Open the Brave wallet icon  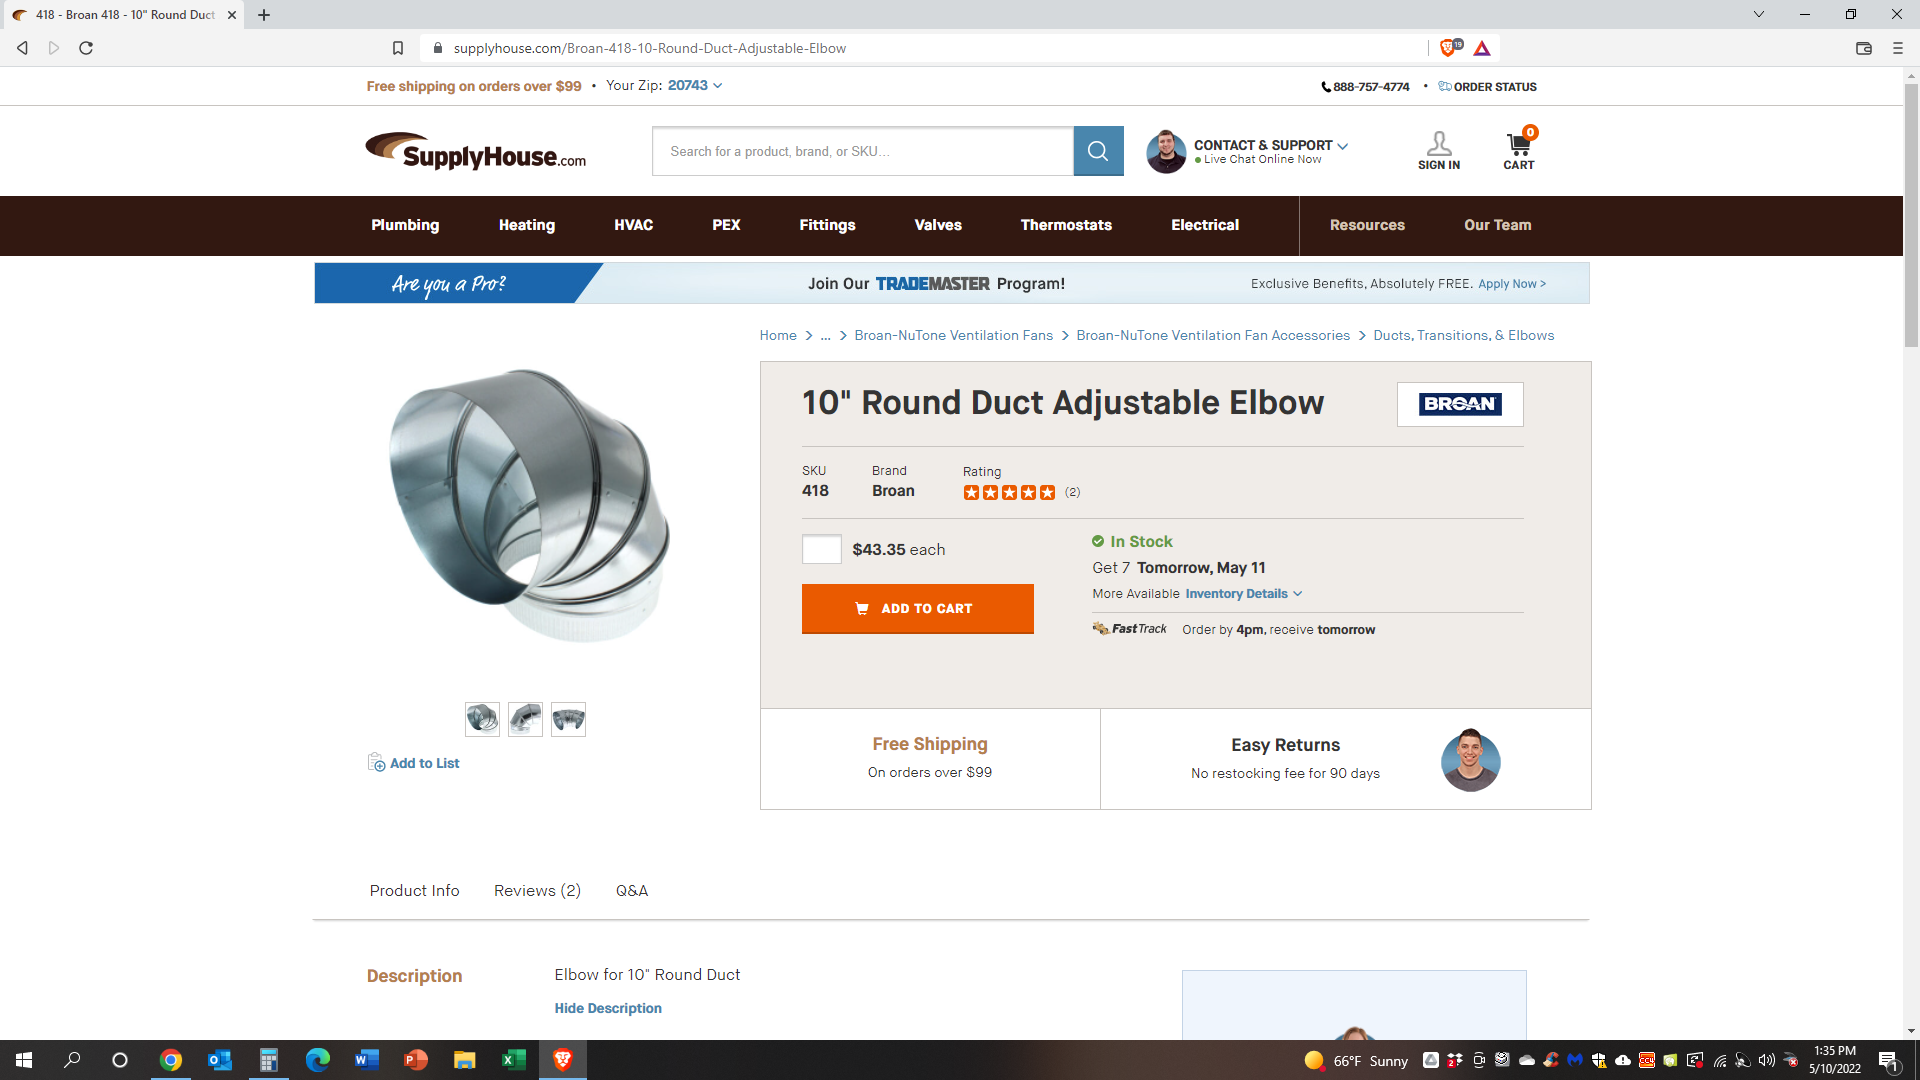tap(1863, 48)
